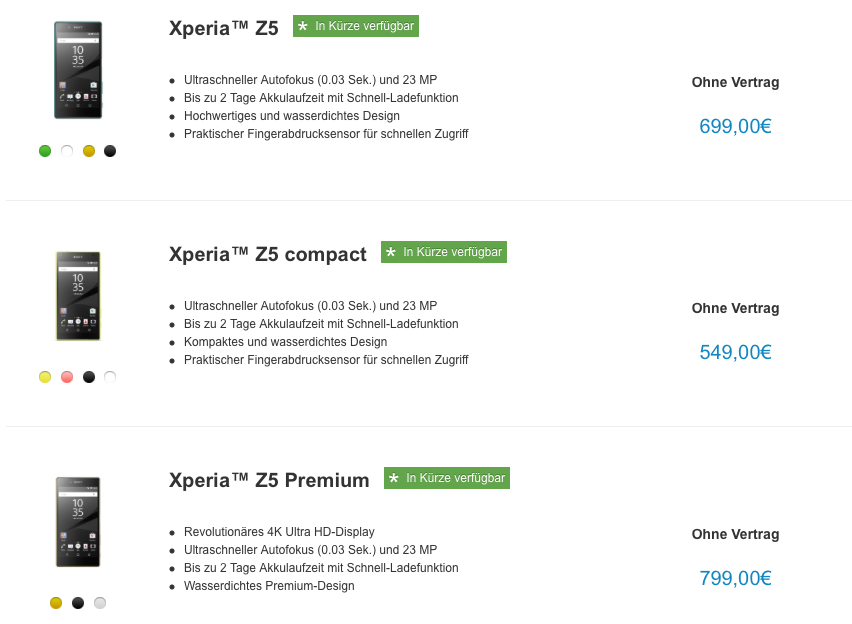Pick the gold color option for Xperia Z5
This screenshot has width=852, height=624.
[89, 151]
